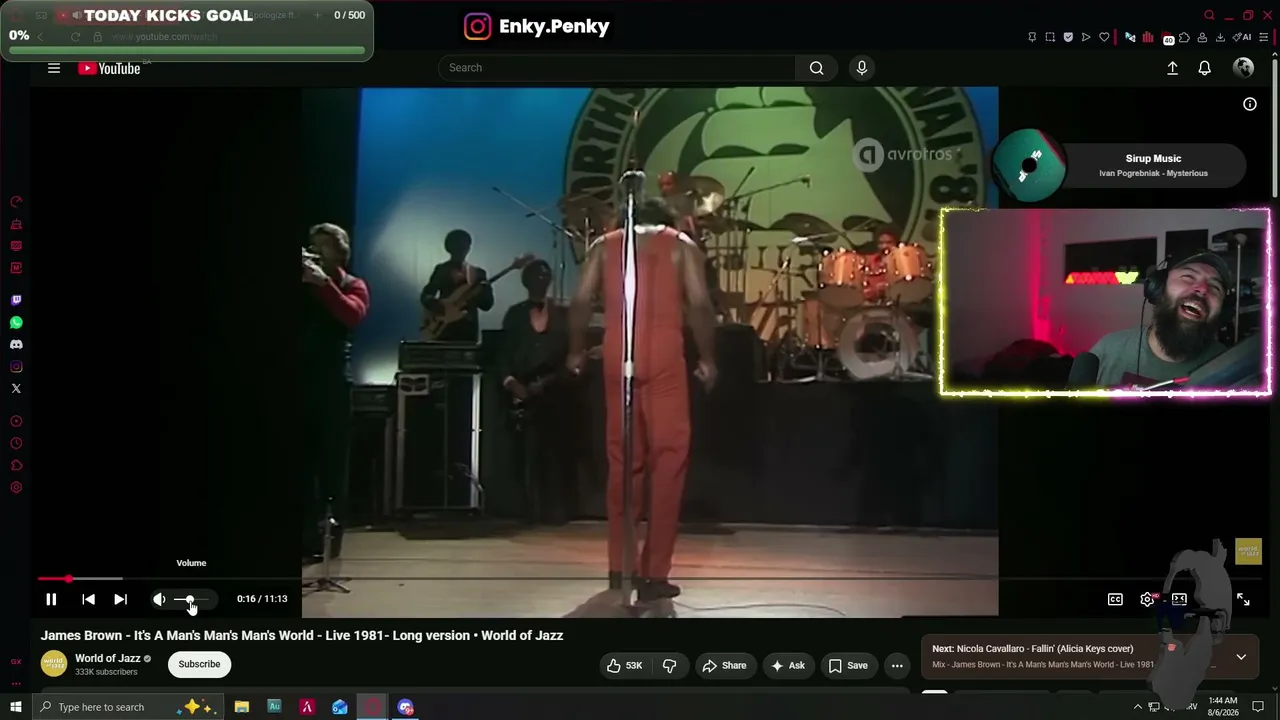Expand the Next mix playlist panel

[1241, 657]
